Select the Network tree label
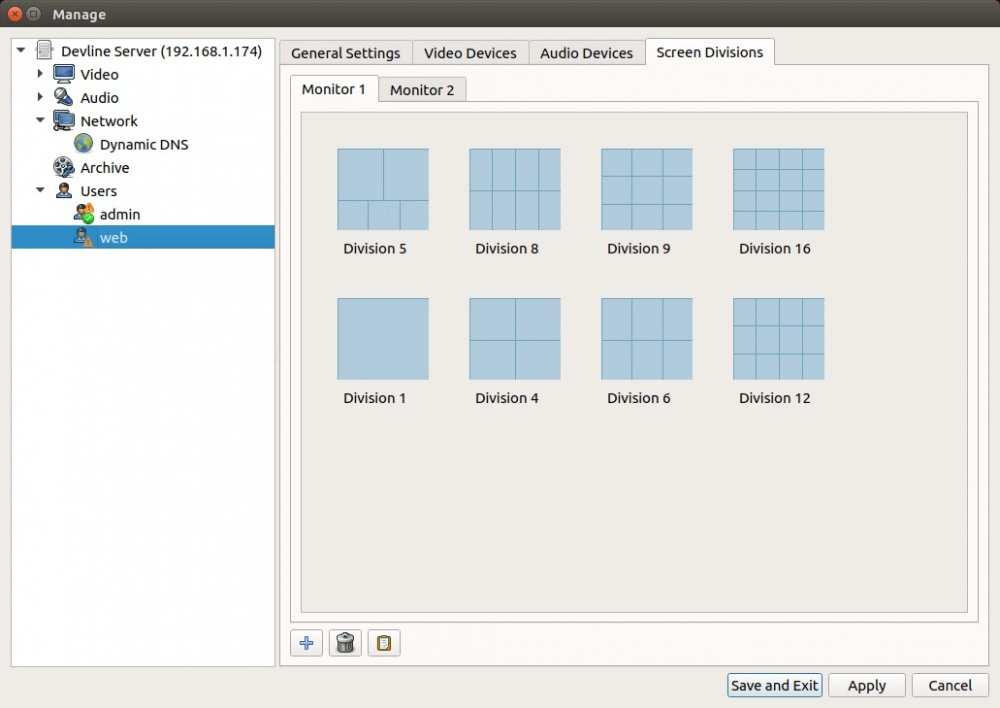 [109, 121]
